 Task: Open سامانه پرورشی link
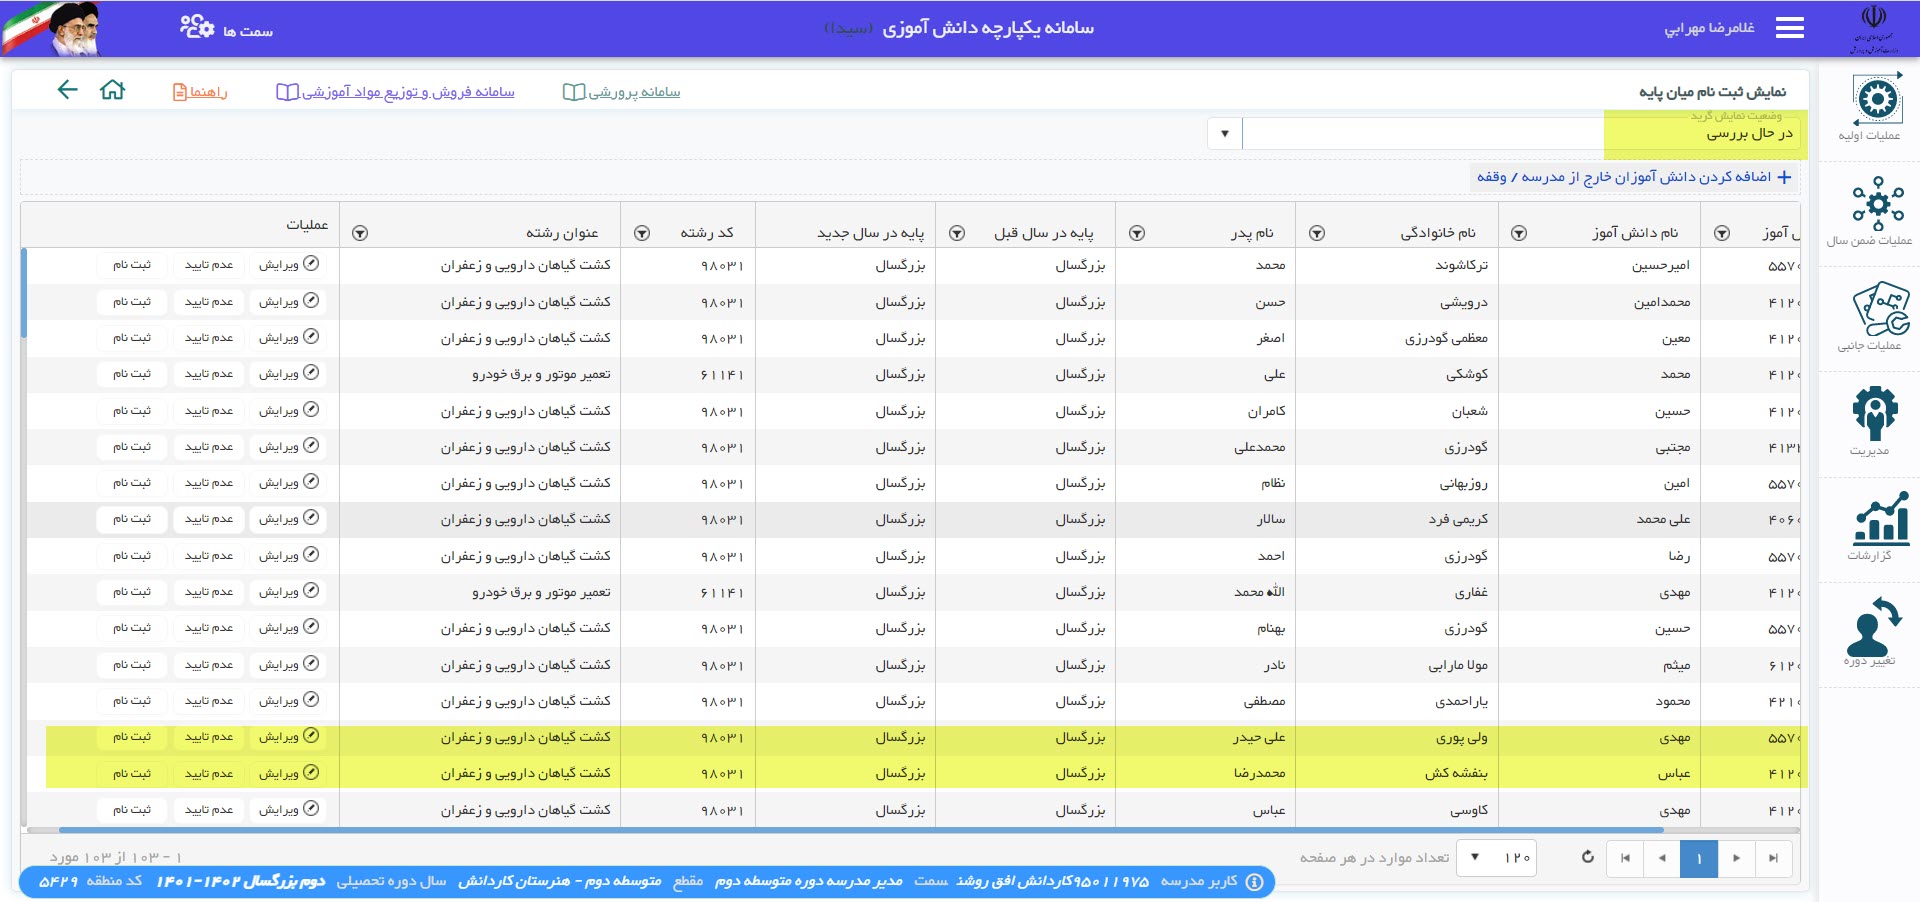622,92
